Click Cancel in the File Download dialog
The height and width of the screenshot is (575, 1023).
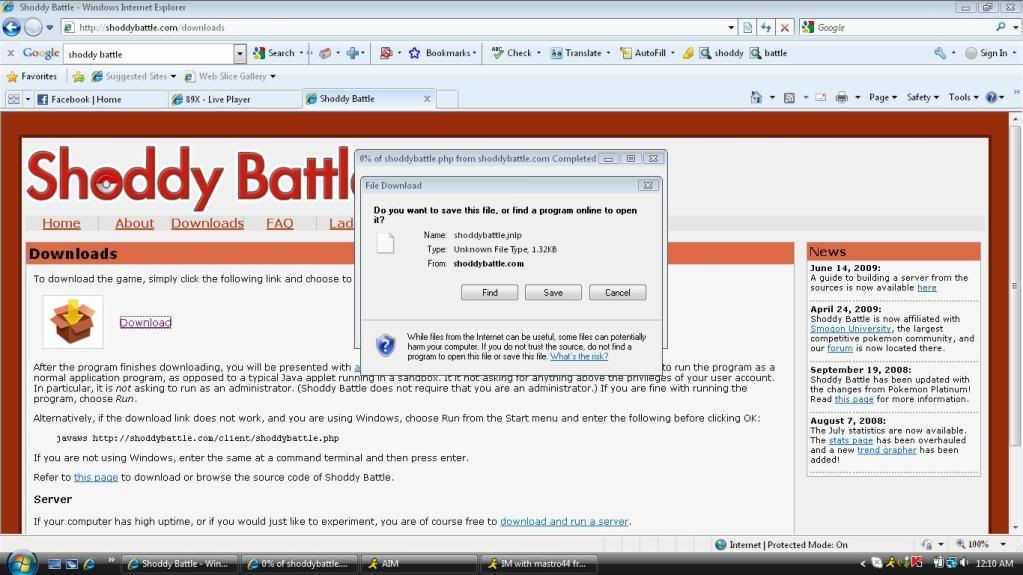coord(617,292)
